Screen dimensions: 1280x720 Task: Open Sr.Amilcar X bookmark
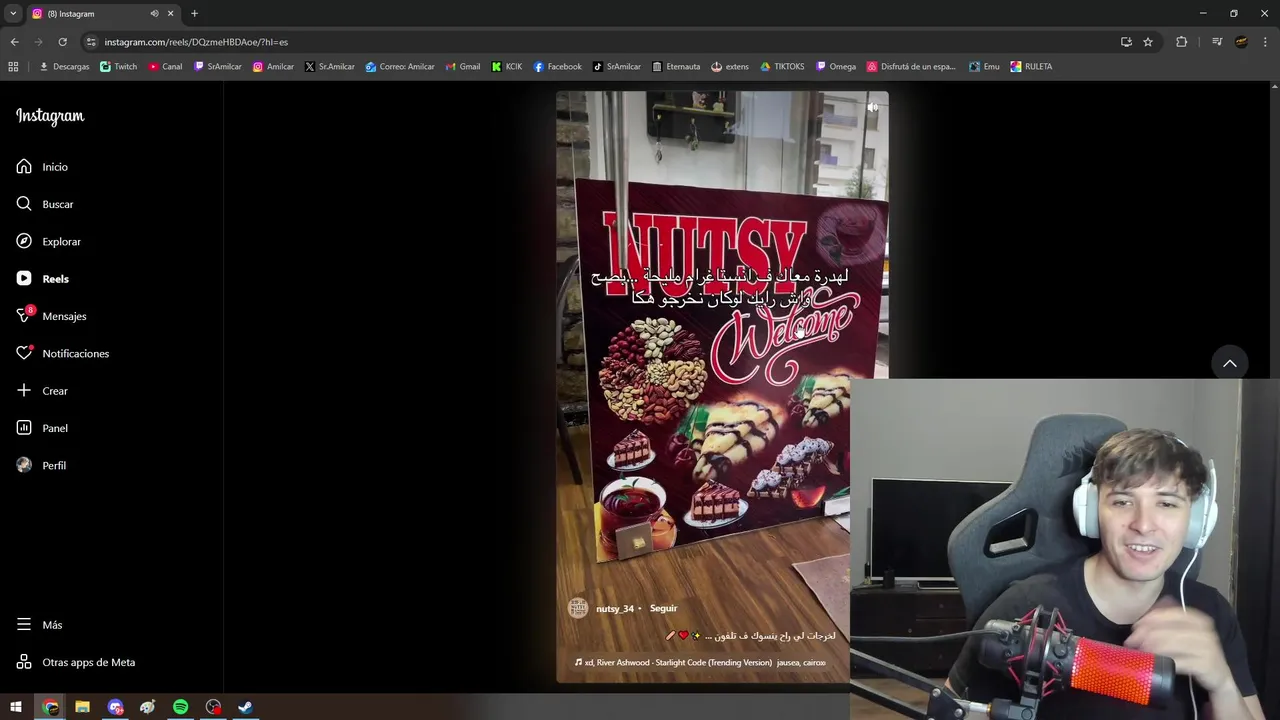click(x=330, y=66)
